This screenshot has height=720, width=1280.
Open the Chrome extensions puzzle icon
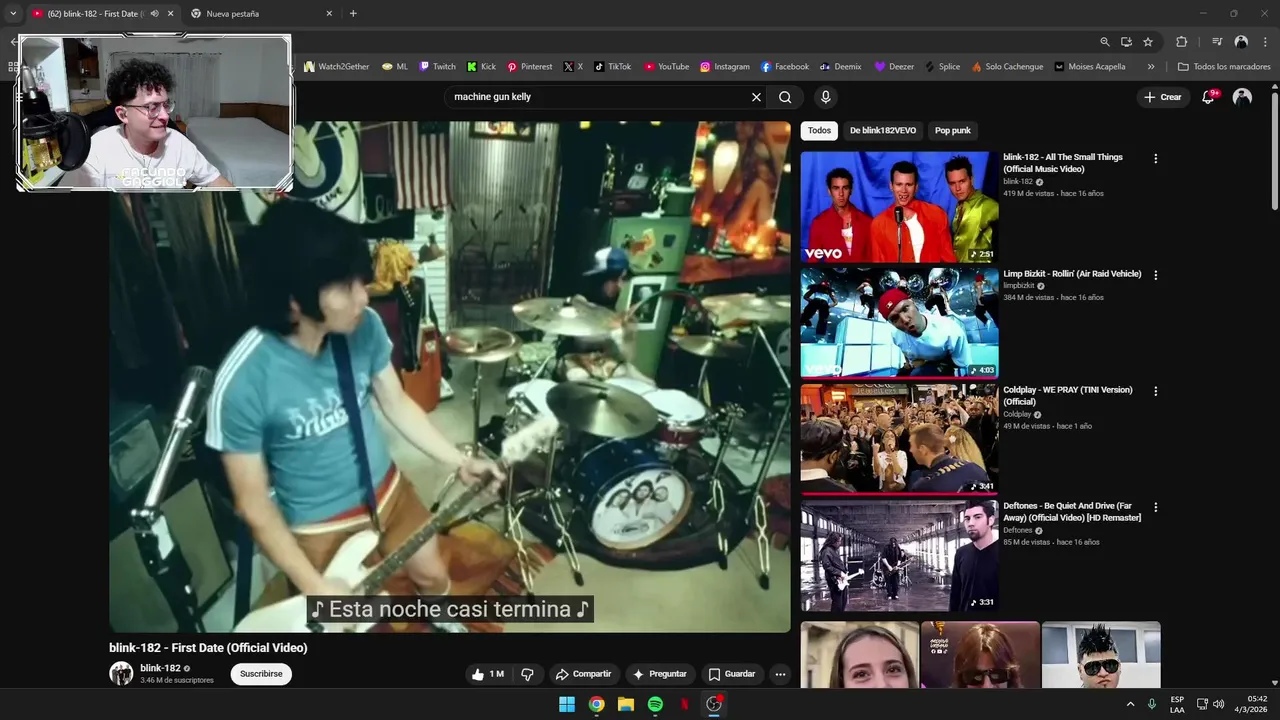coord(1181,42)
